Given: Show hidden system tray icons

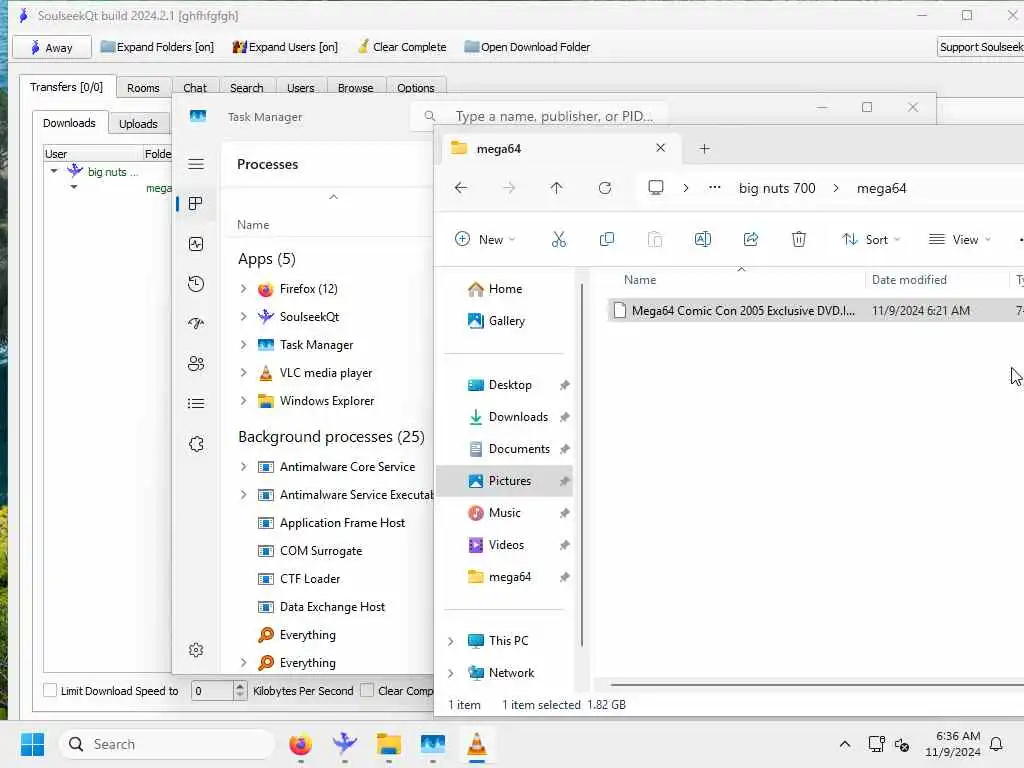Looking at the screenshot, I should click(844, 744).
